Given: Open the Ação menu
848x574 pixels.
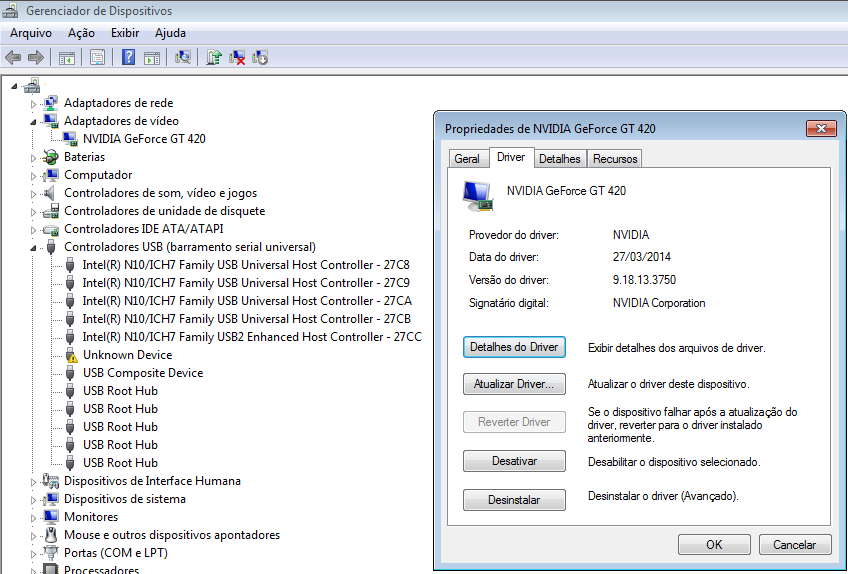Looking at the screenshot, I should click(81, 33).
